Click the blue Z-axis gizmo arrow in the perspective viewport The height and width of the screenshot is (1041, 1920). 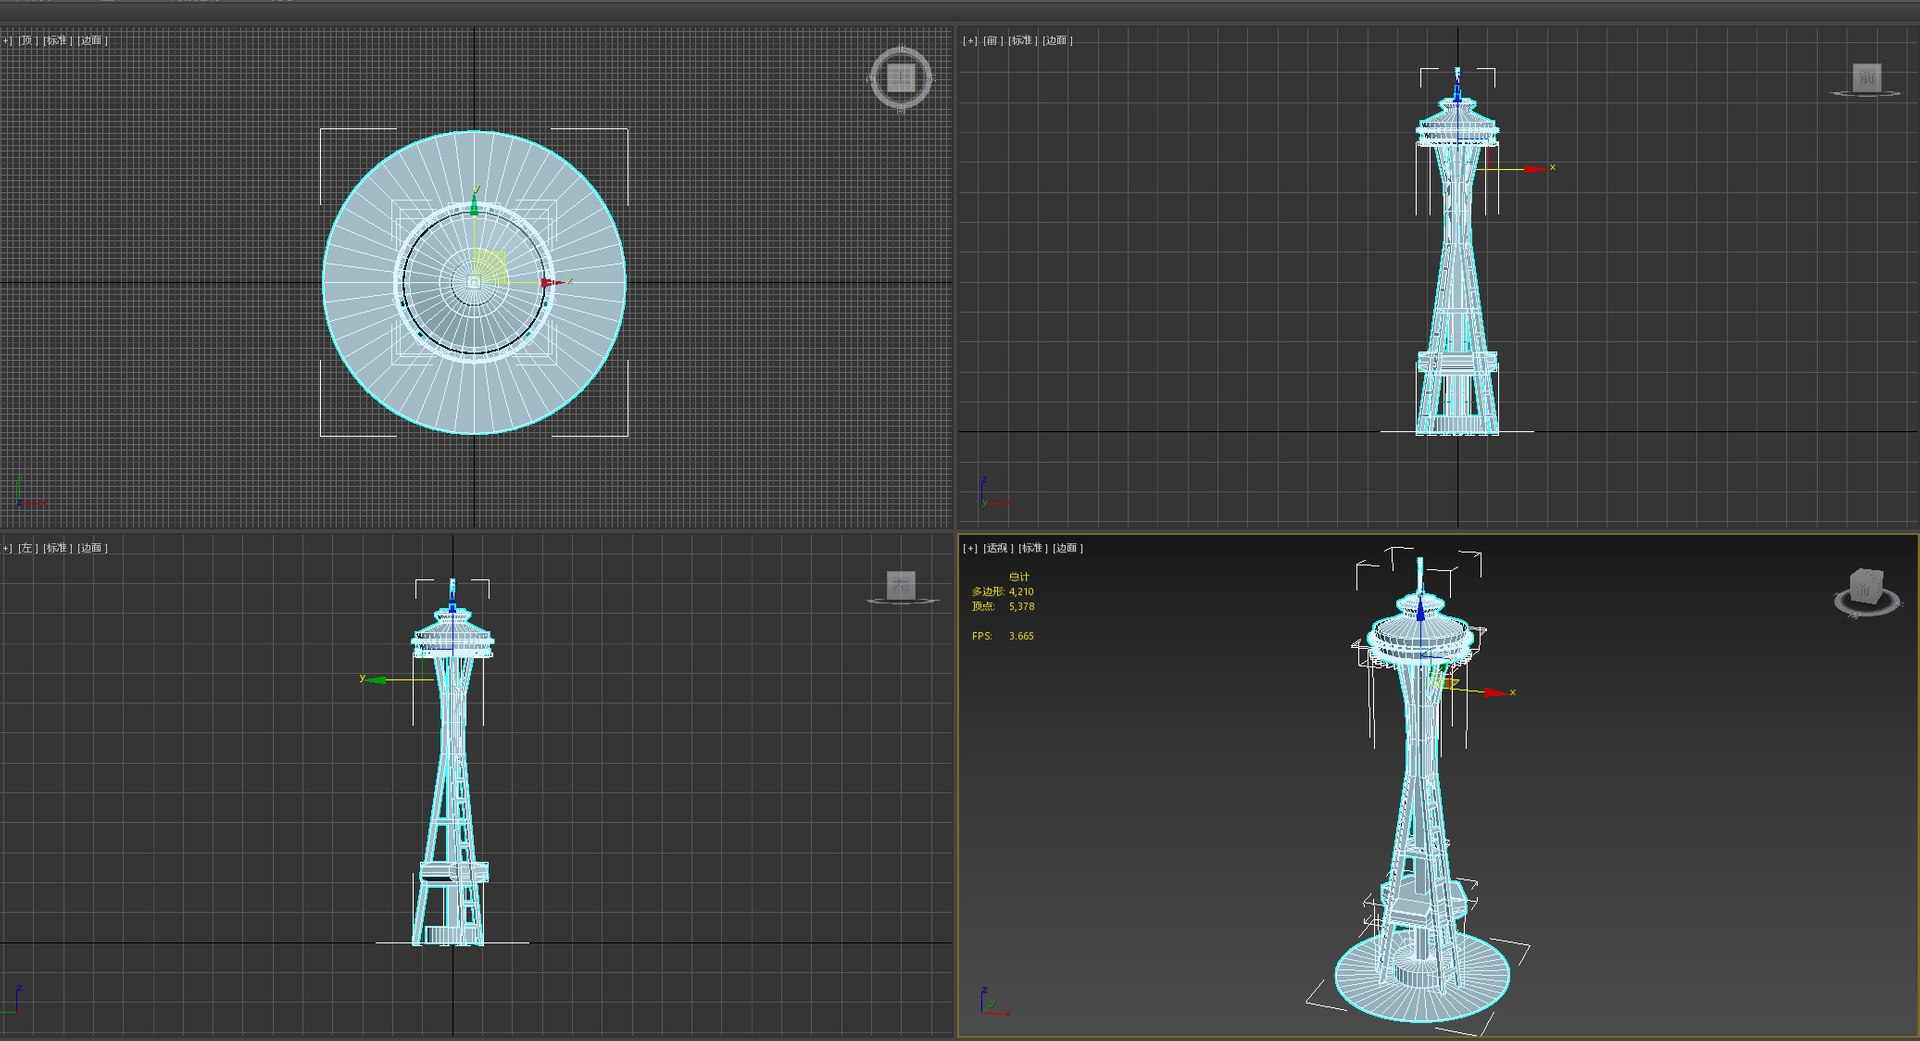click(1420, 609)
